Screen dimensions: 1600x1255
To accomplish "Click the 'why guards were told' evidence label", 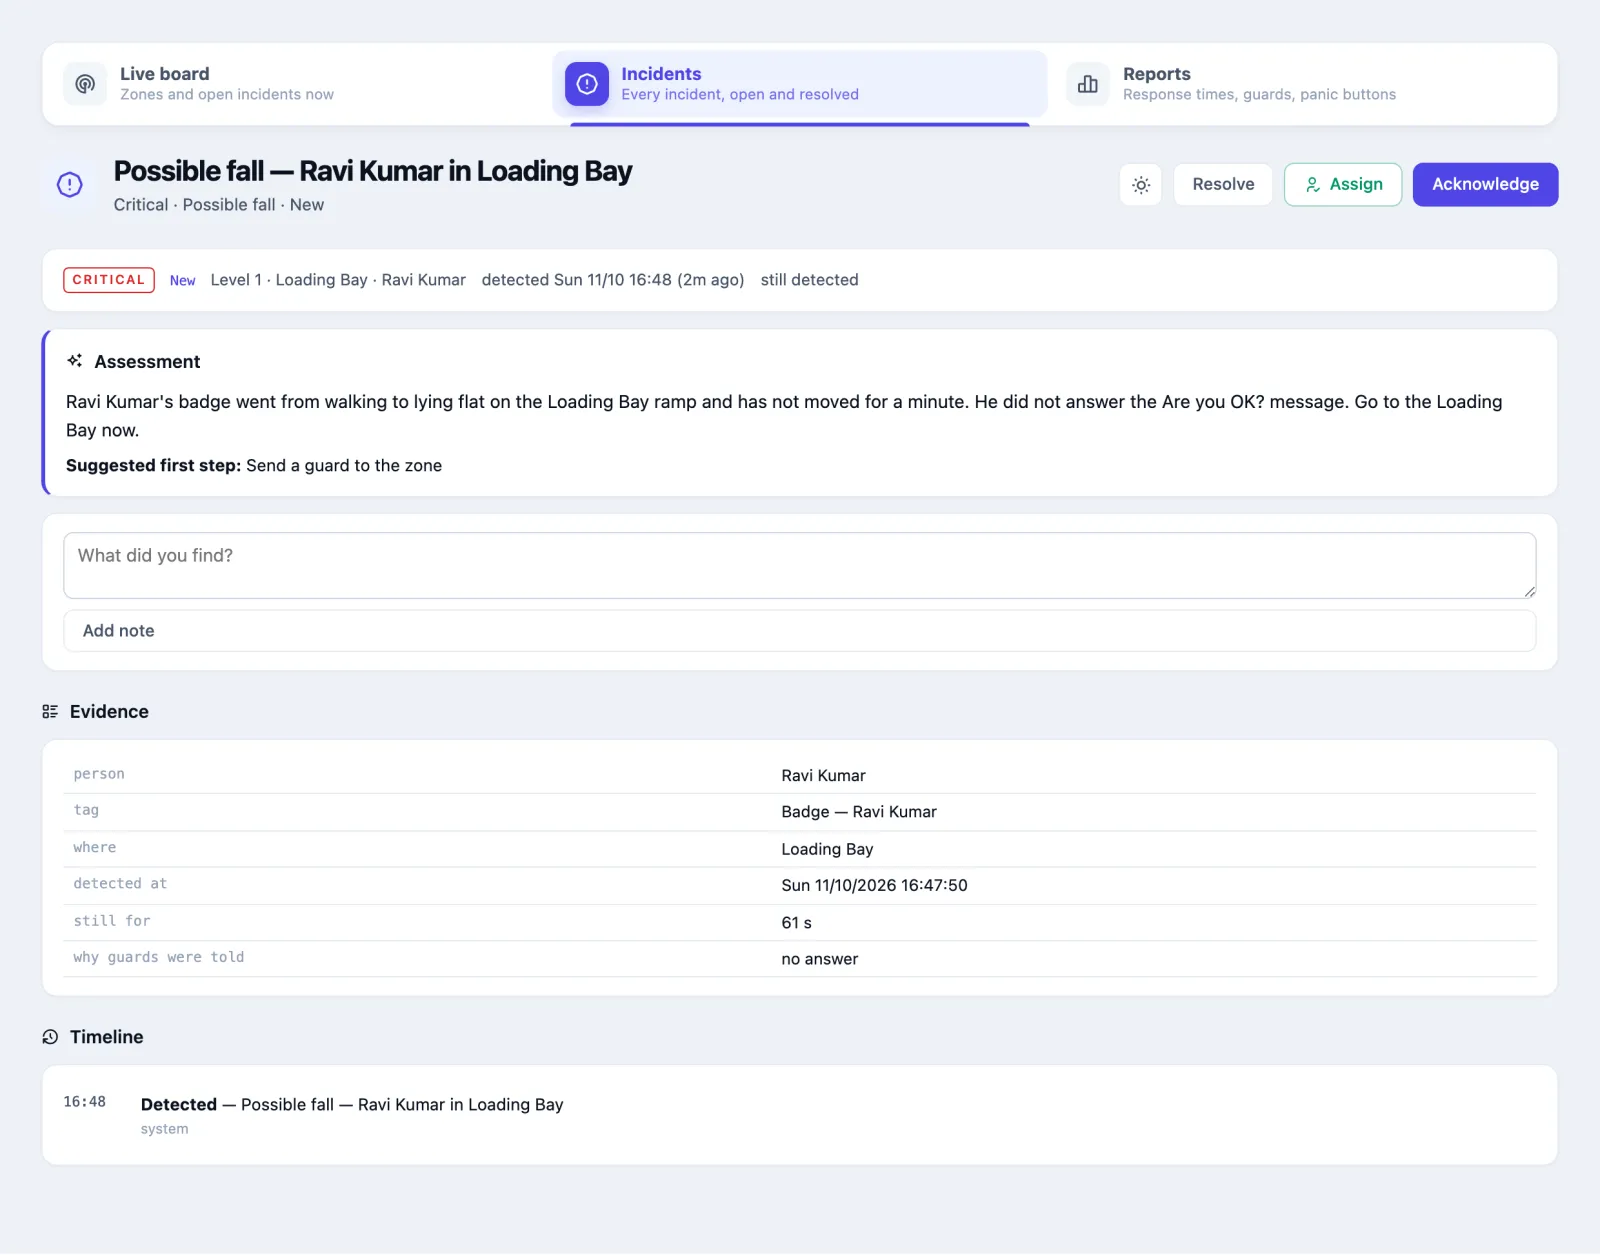I will [159, 957].
